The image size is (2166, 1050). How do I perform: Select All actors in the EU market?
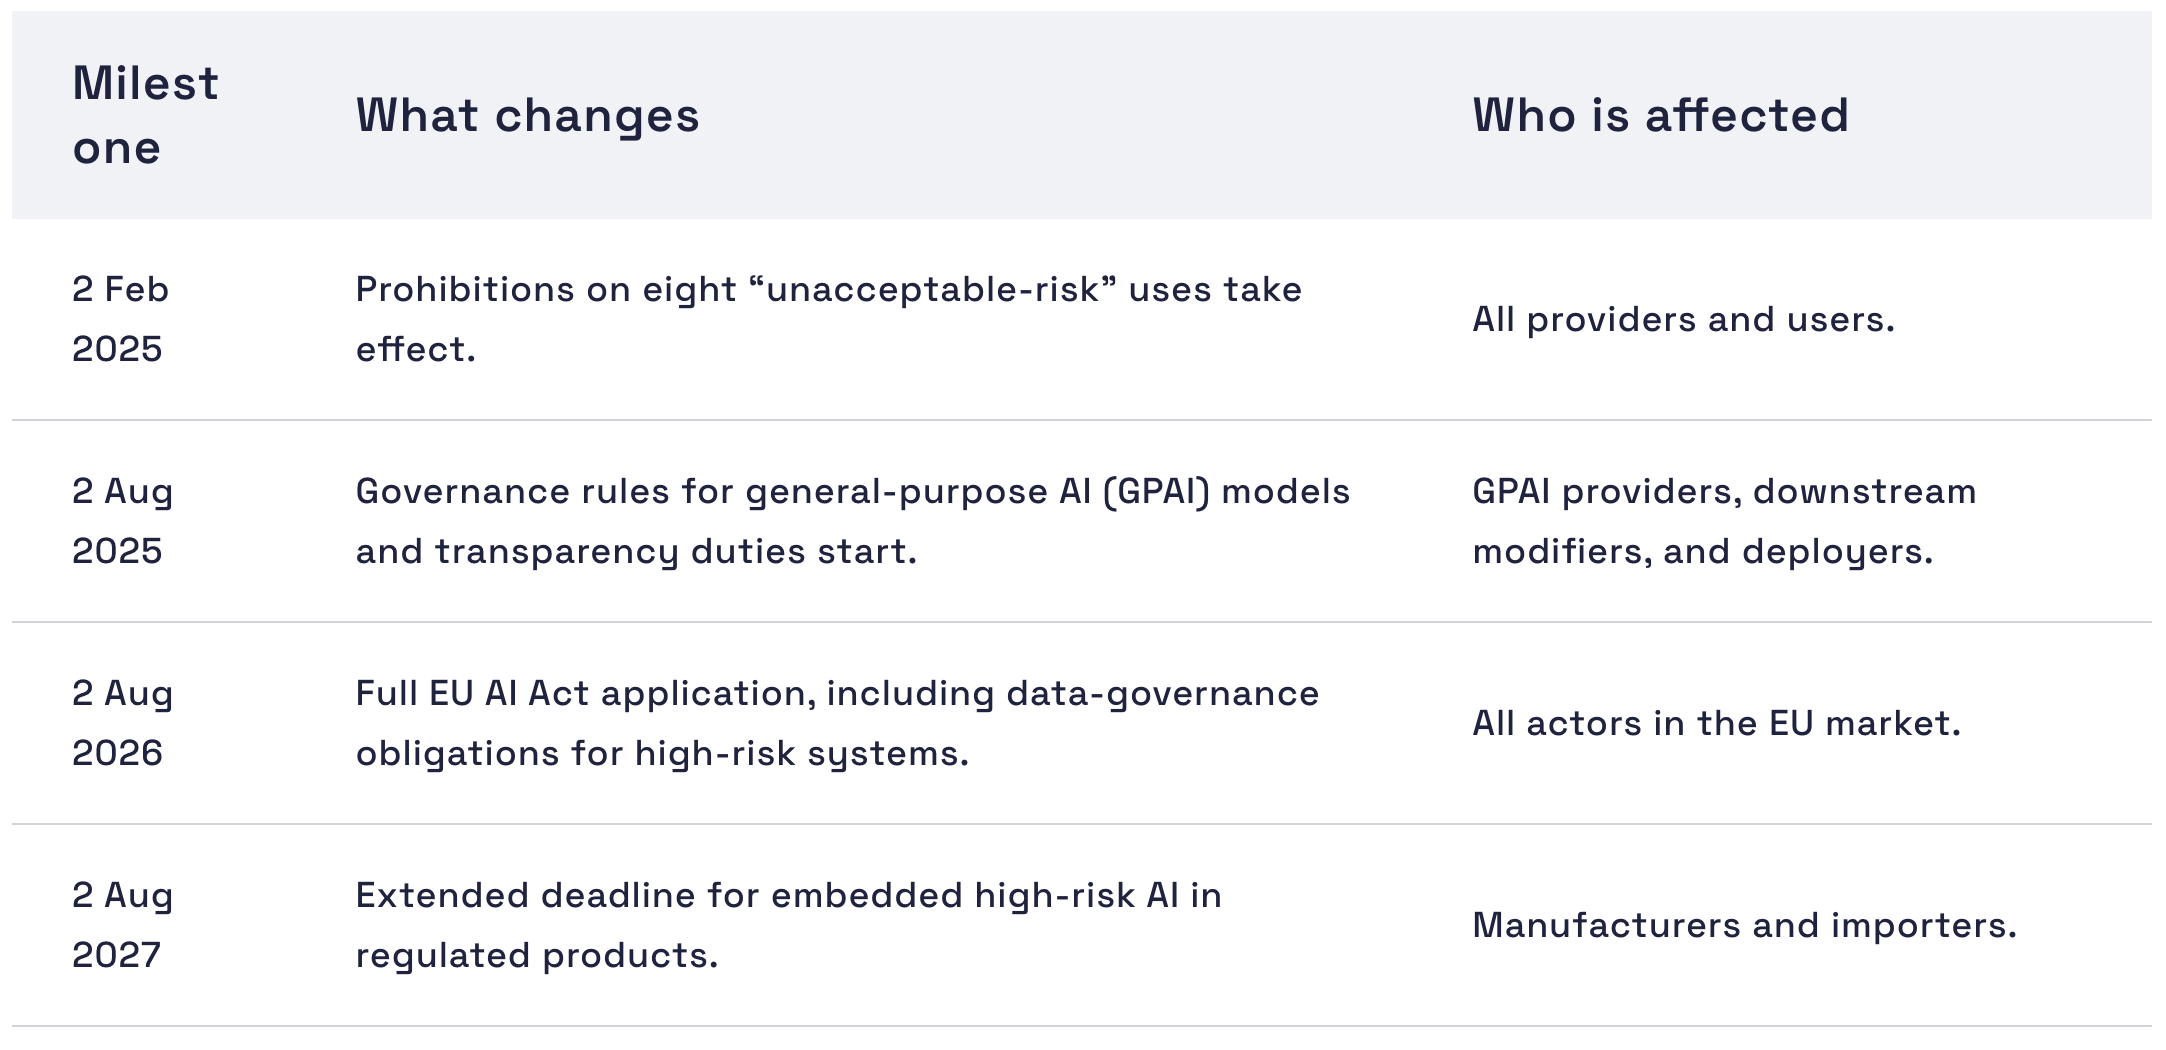(1717, 724)
